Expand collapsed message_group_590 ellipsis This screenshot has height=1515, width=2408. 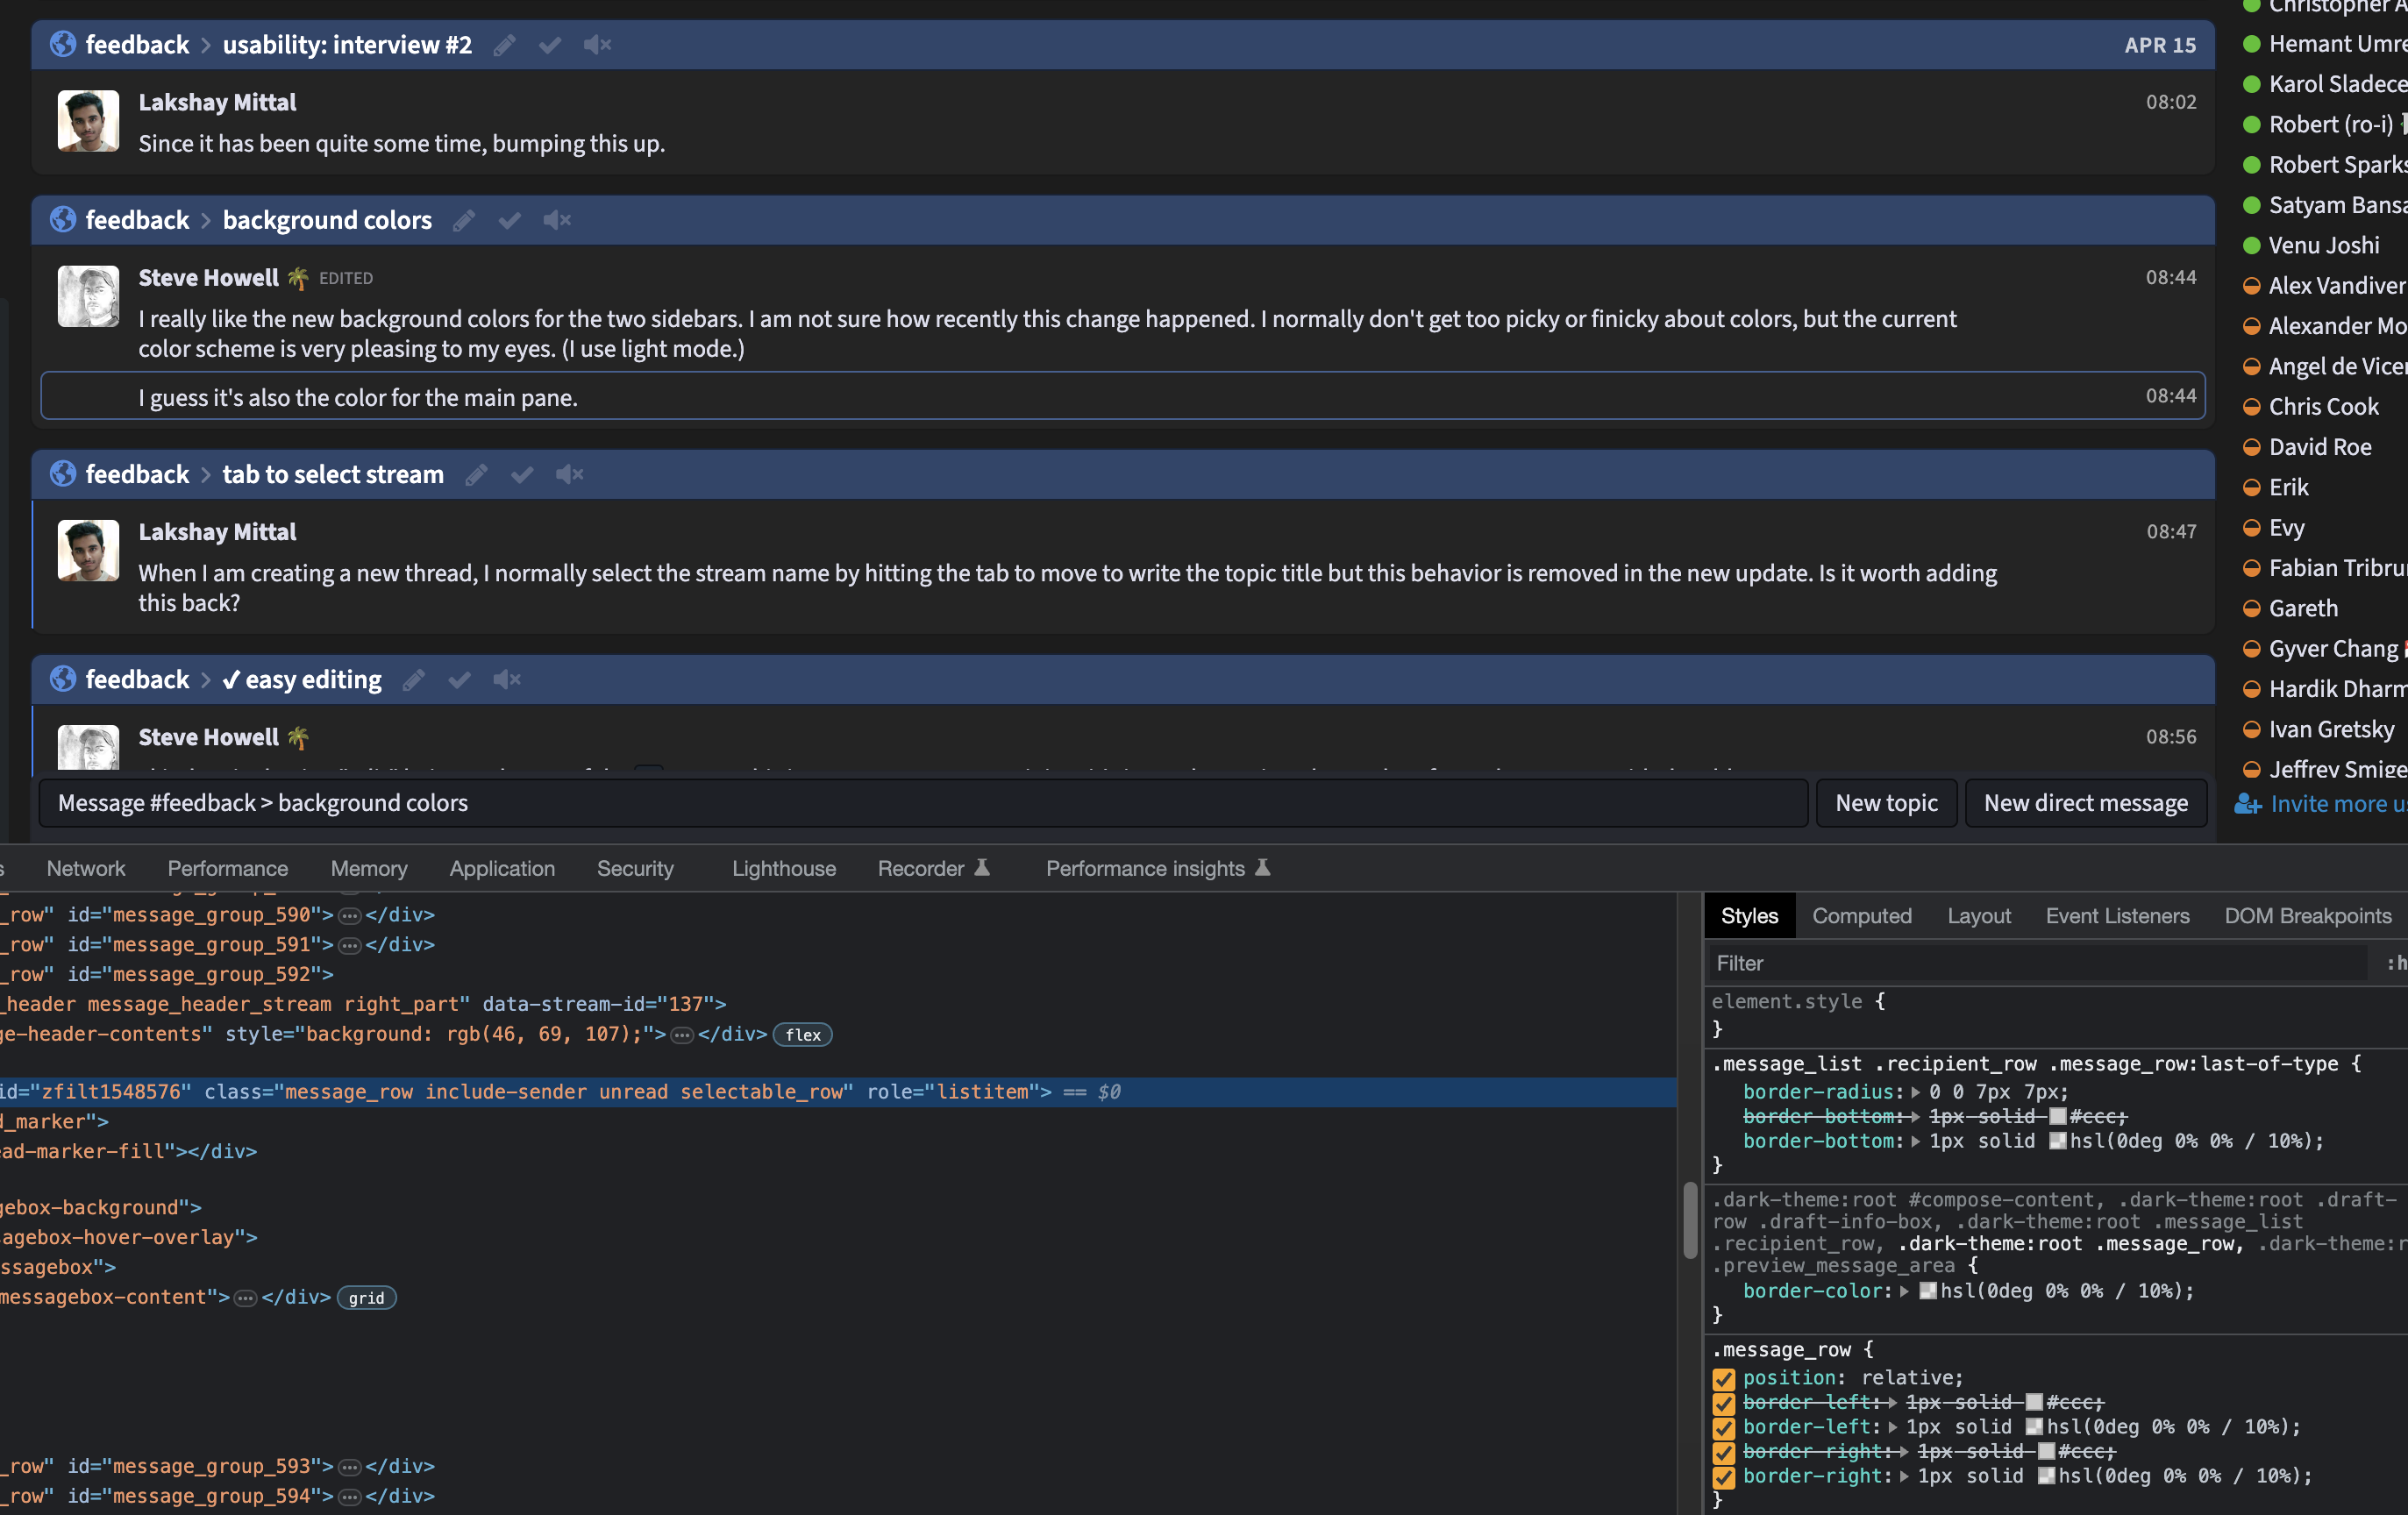(x=349, y=915)
